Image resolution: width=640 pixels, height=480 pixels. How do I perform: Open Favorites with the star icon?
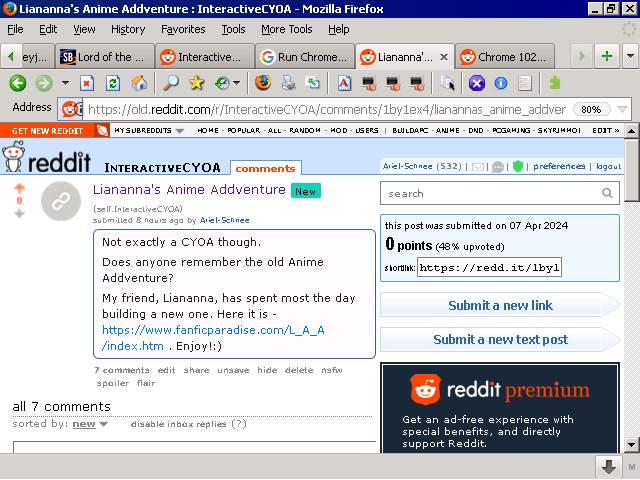[196, 83]
